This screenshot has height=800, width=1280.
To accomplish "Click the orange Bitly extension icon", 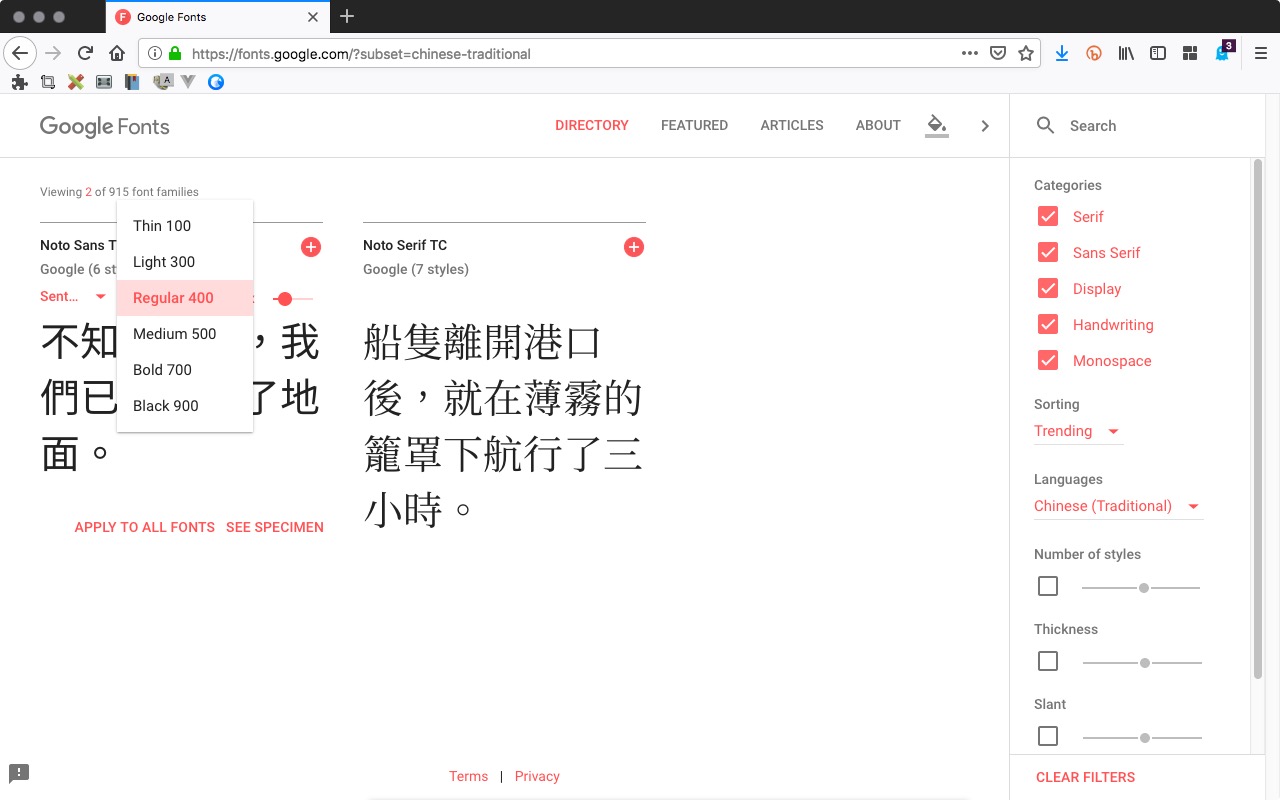I will (x=1094, y=54).
